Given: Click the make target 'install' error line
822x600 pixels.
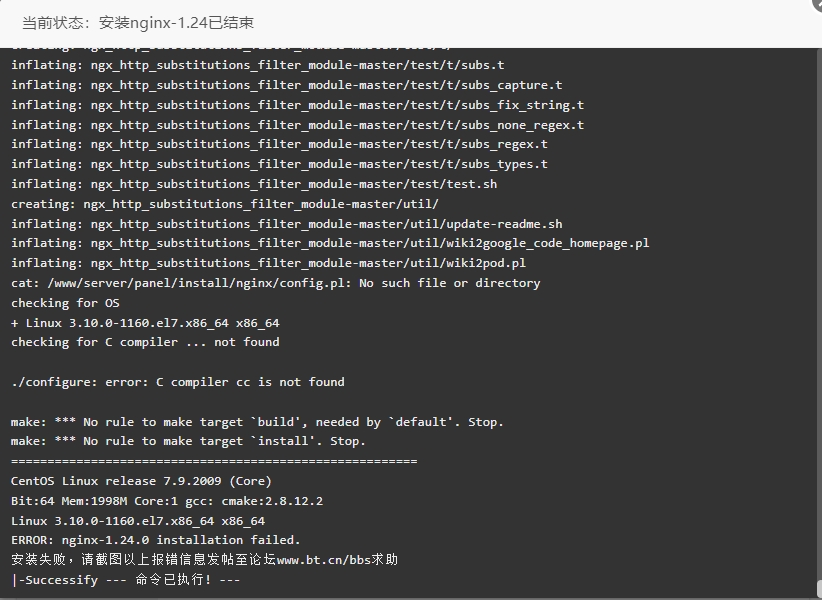Looking at the screenshot, I should click(x=188, y=441).
